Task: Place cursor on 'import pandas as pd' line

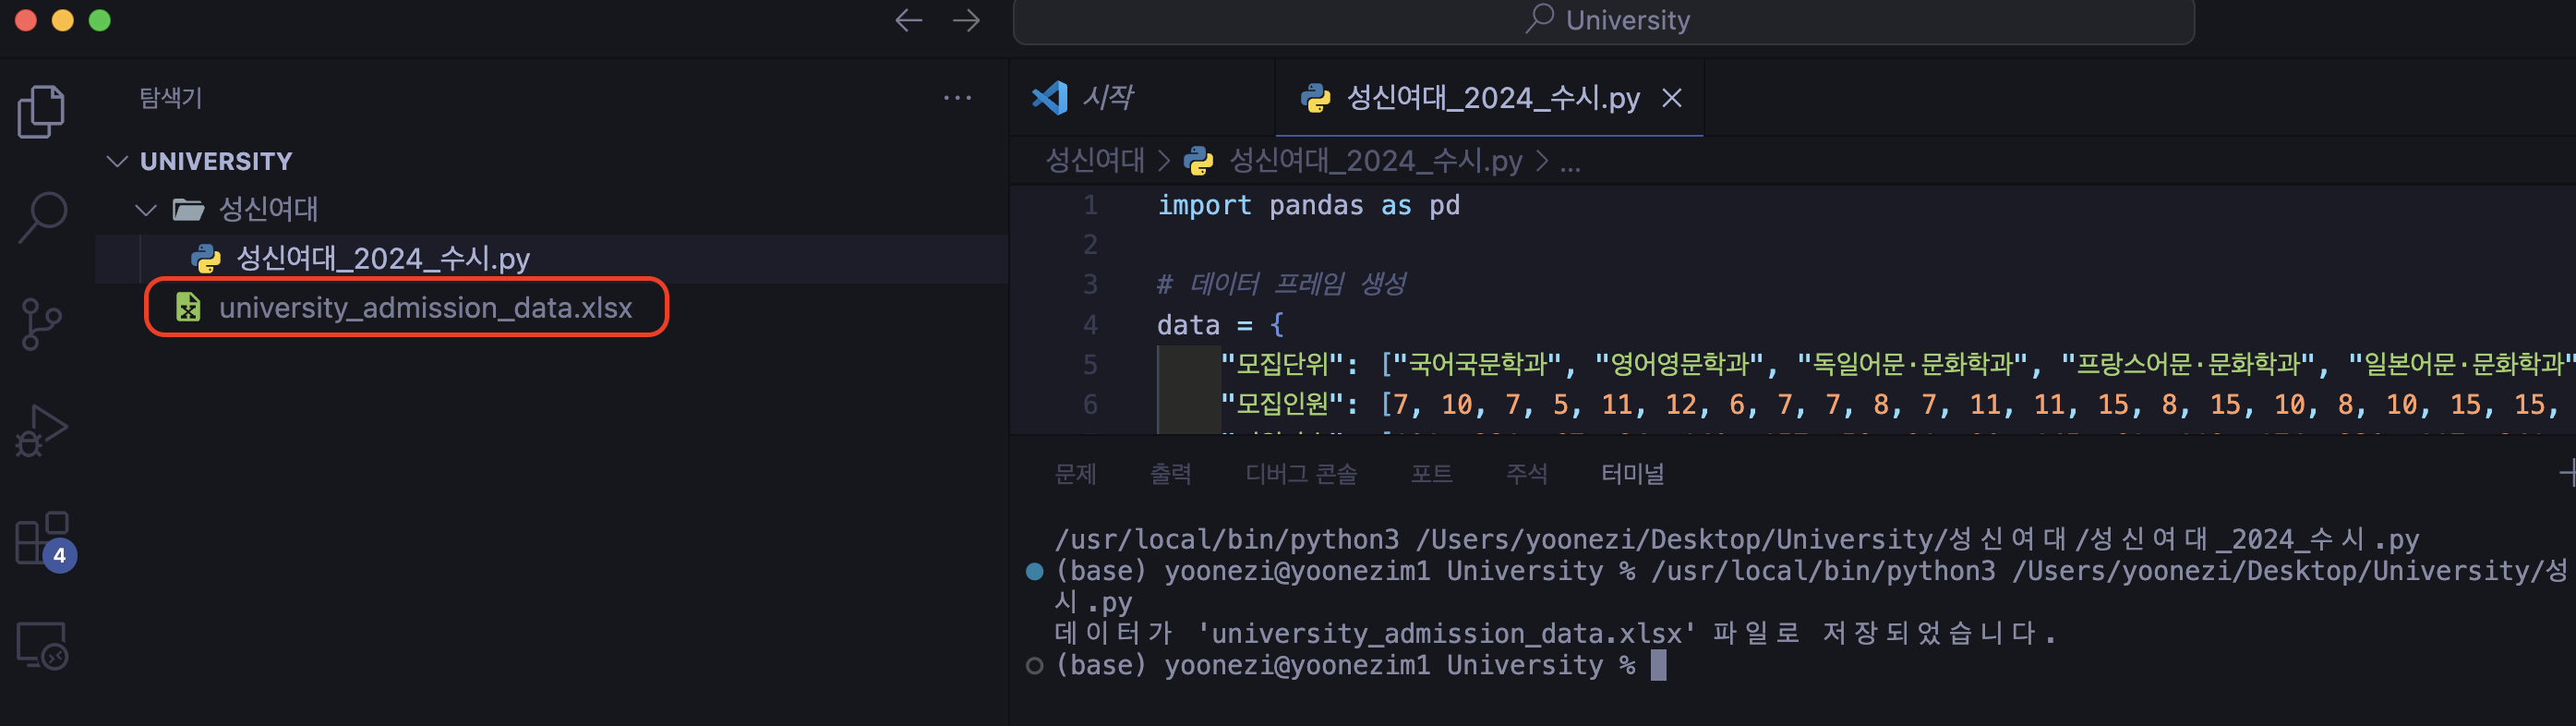Action: tap(1308, 205)
